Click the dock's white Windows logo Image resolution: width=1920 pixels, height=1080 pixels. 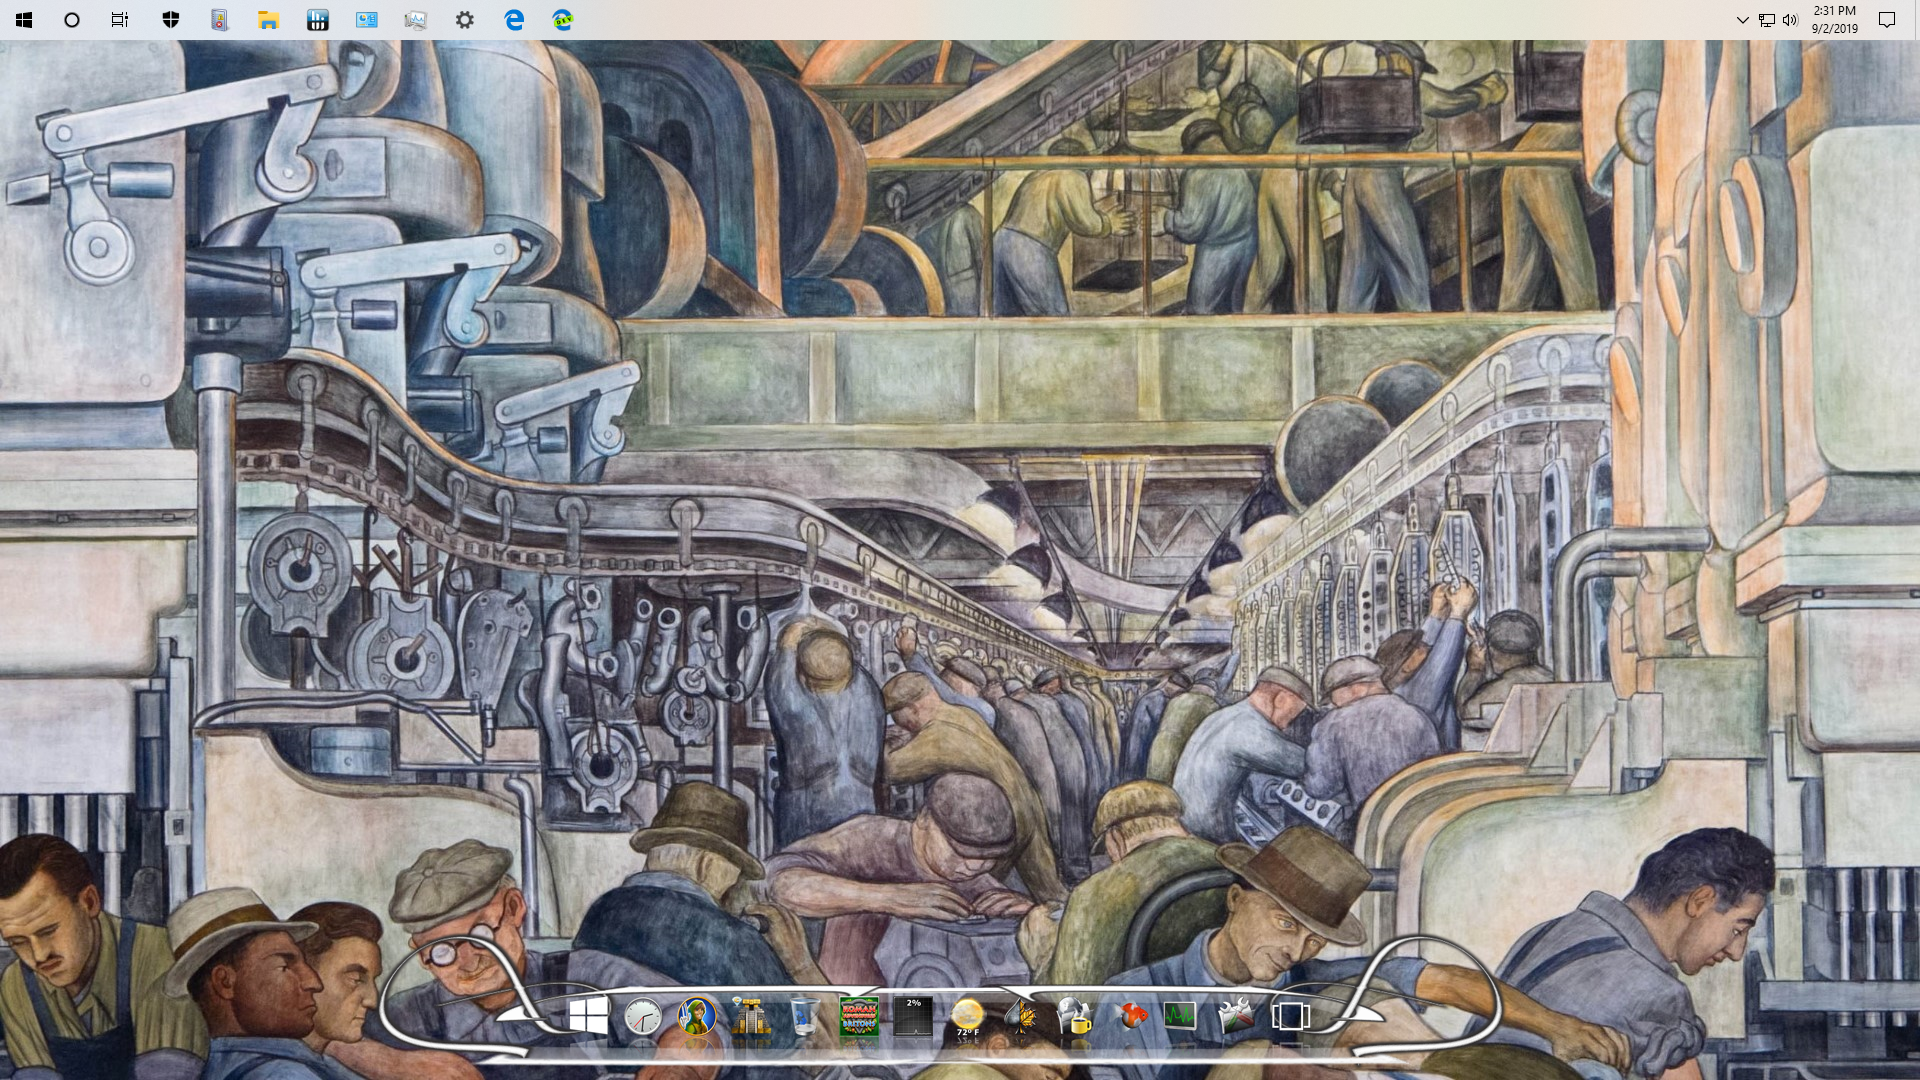[589, 1016]
